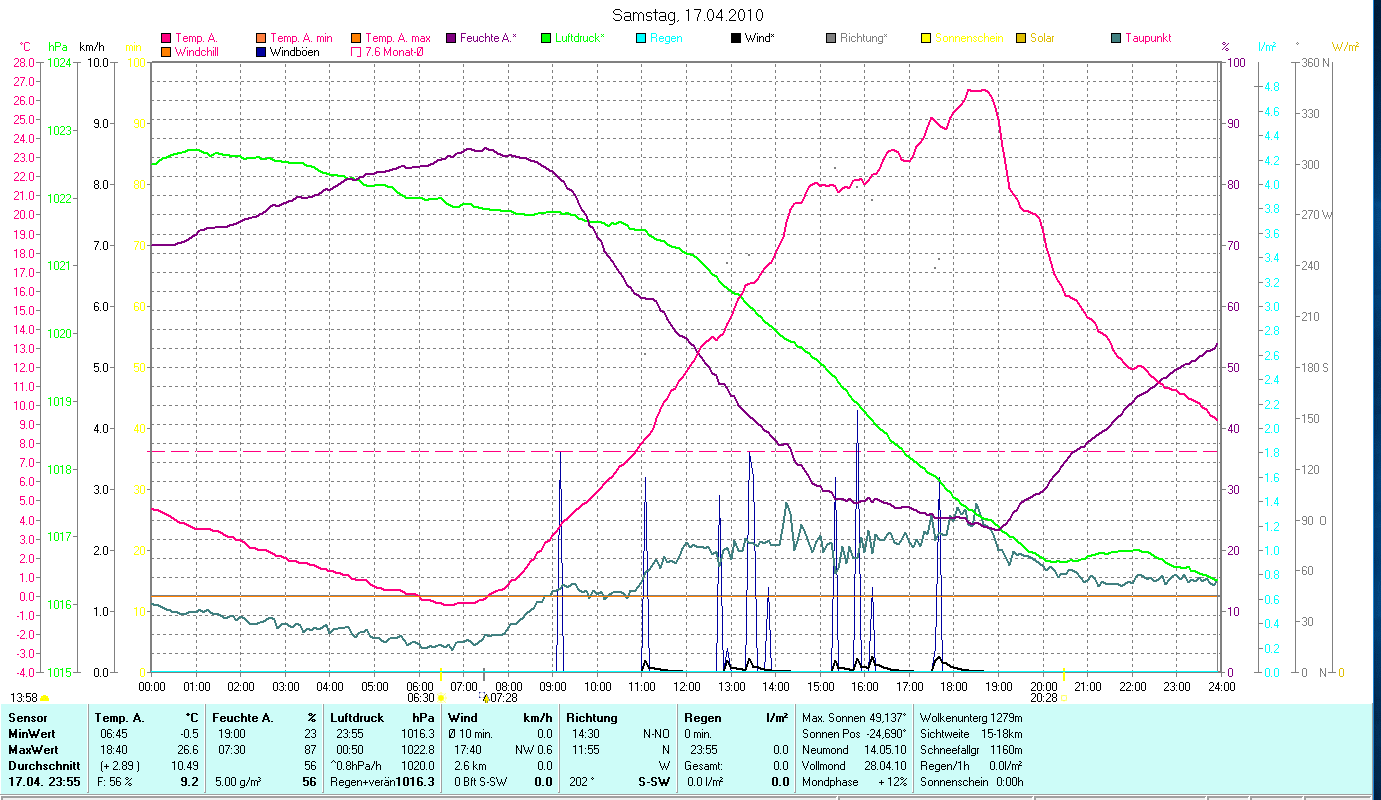Click the gray Richtung legend square
This screenshot has height=800, width=1381.
tap(831, 38)
